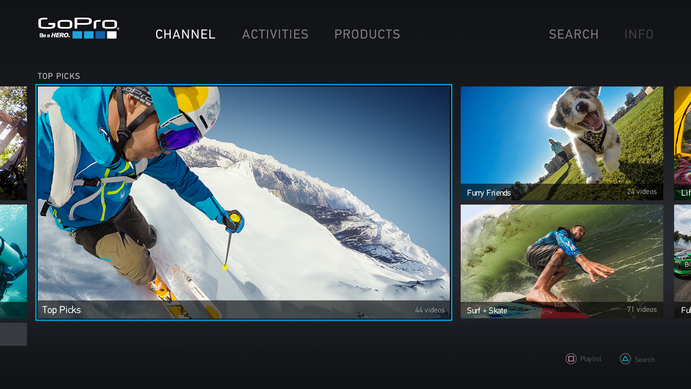The width and height of the screenshot is (691, 389).
Task: Select the triangle Search button icon
Action: point(625,359)
